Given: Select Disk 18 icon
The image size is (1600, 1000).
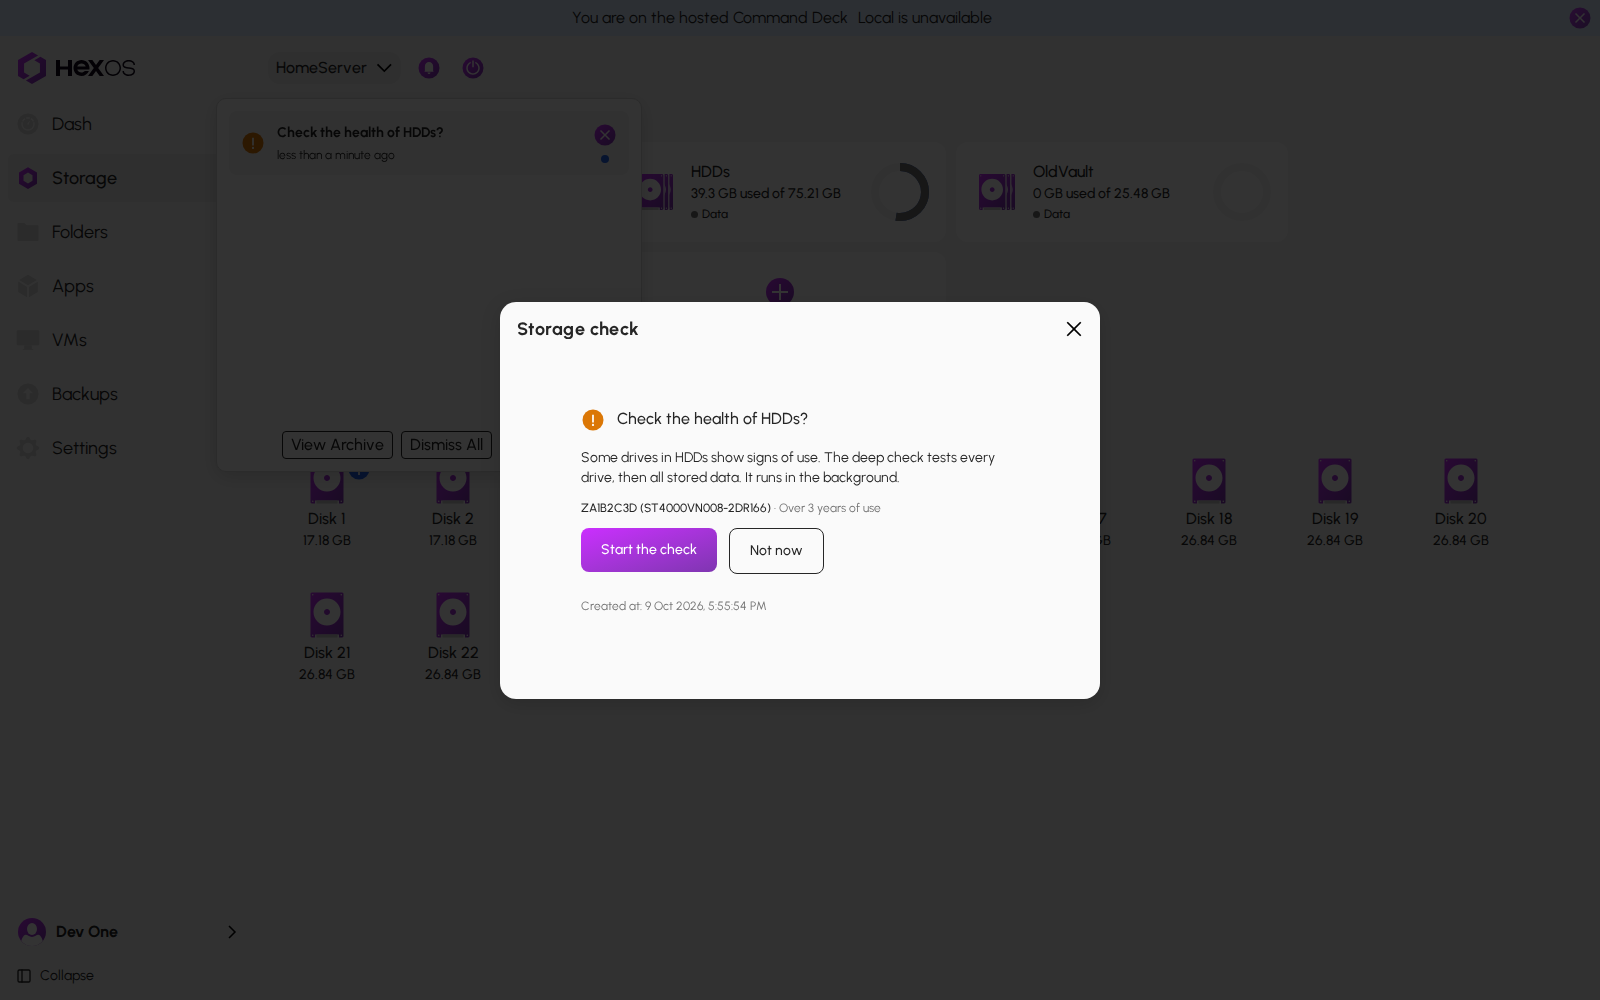Looking at the screenshot, I should [1209, 481].
